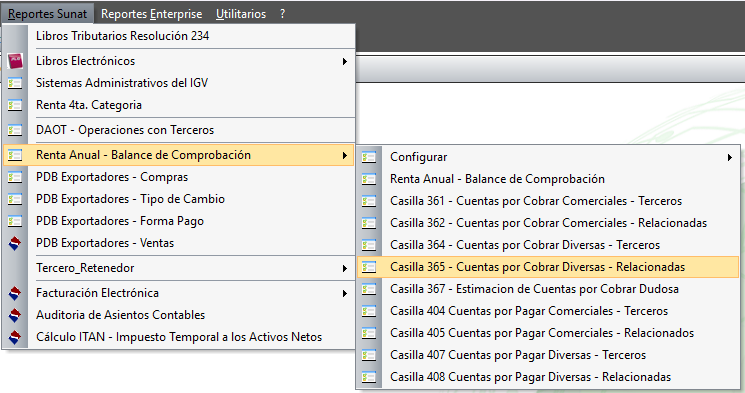Expand the Configurar submenu arrow
Screen dimensions: 745x393
click(730, 157)
